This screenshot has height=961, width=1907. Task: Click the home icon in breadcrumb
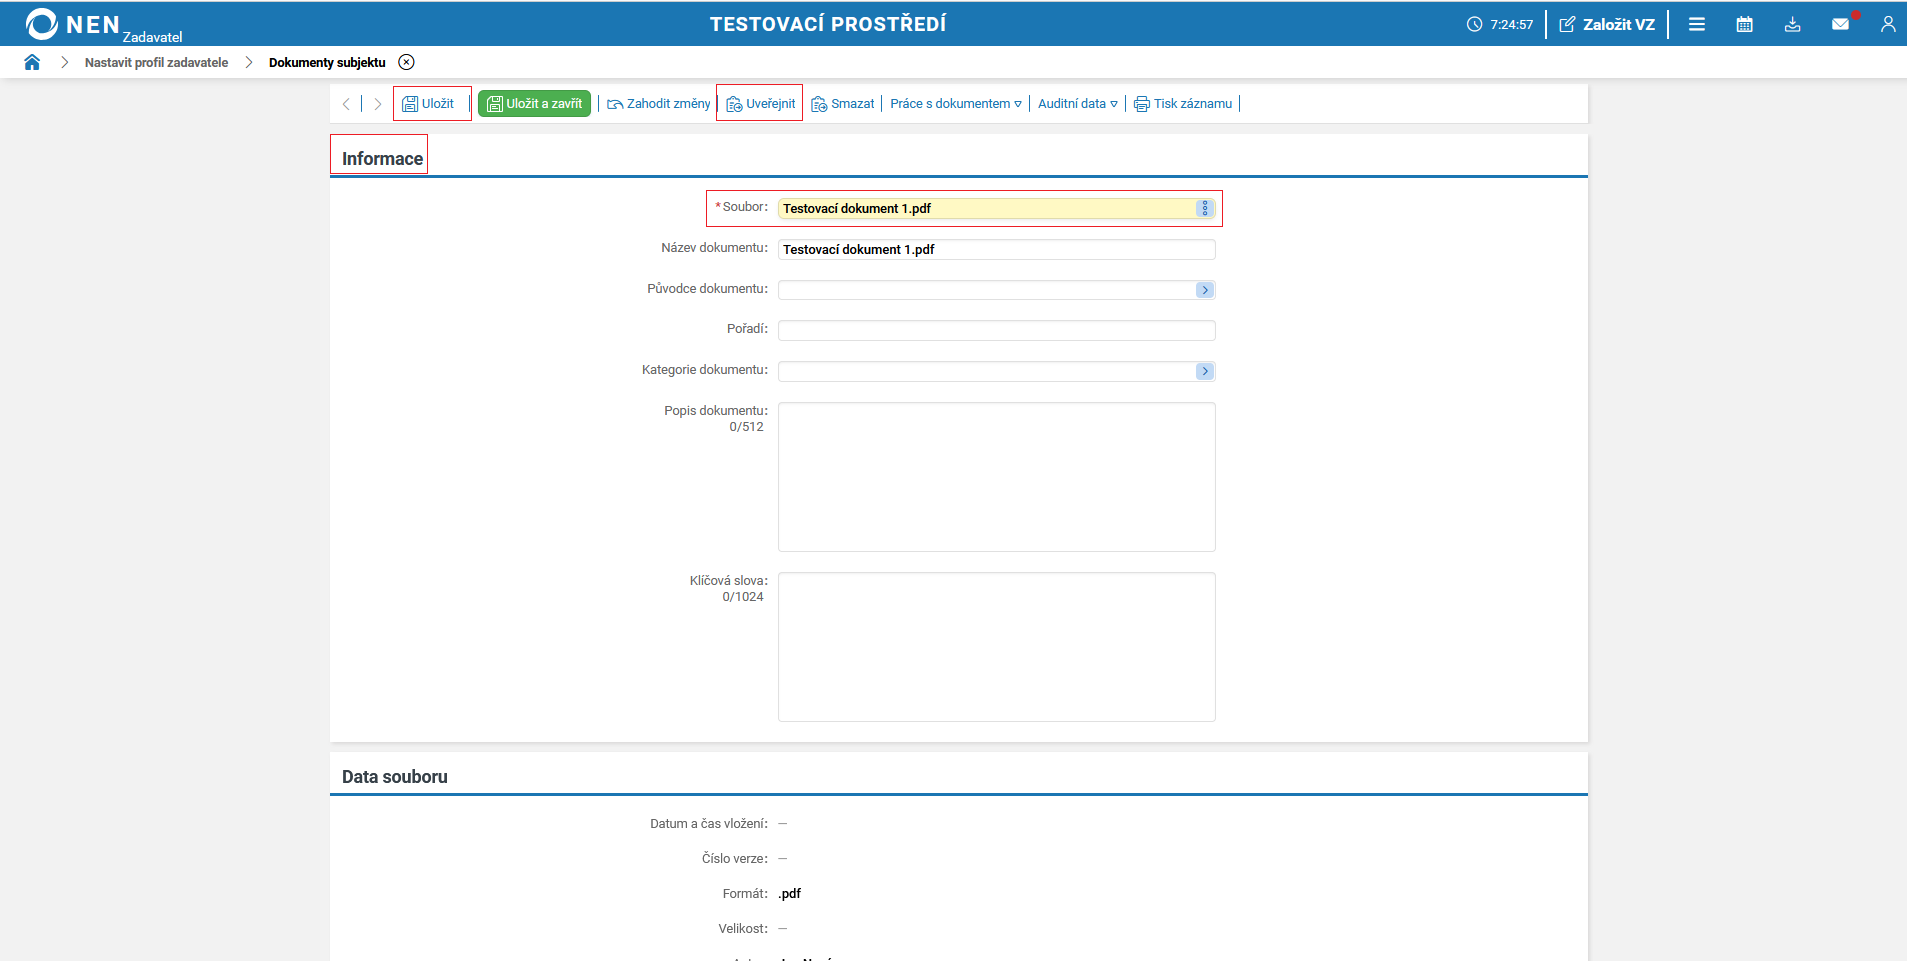click(x=32, y=62)
